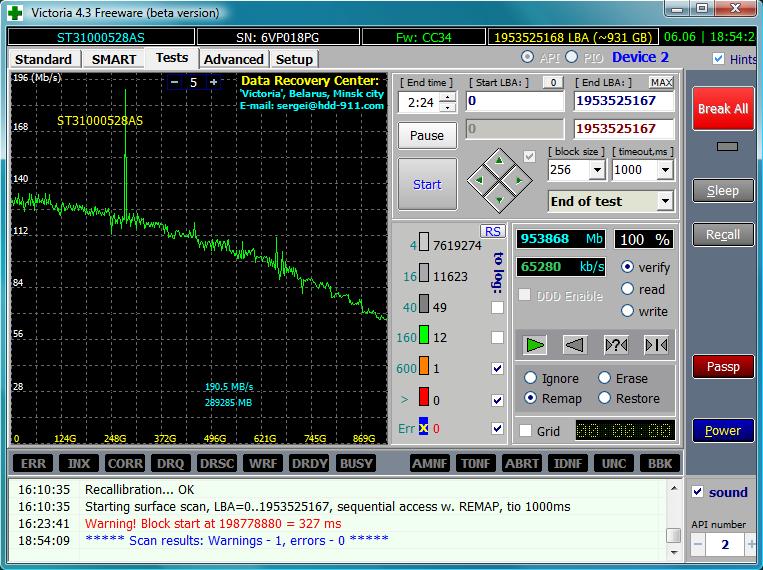Enable the Grid checkbox
763x570 pixels.
coord(525,431)
